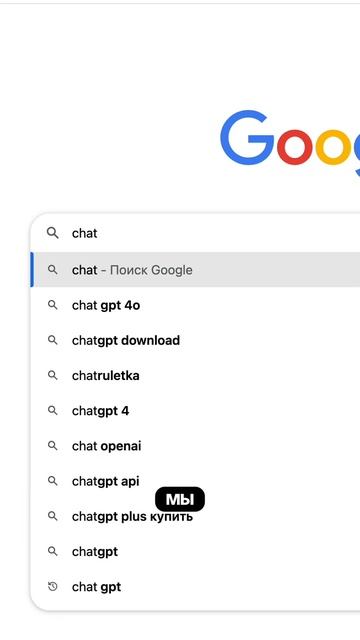Choose the 'chatgpt 4' suggestion
The height and width of the screenshot is (640, 360).
click(195, 411)
